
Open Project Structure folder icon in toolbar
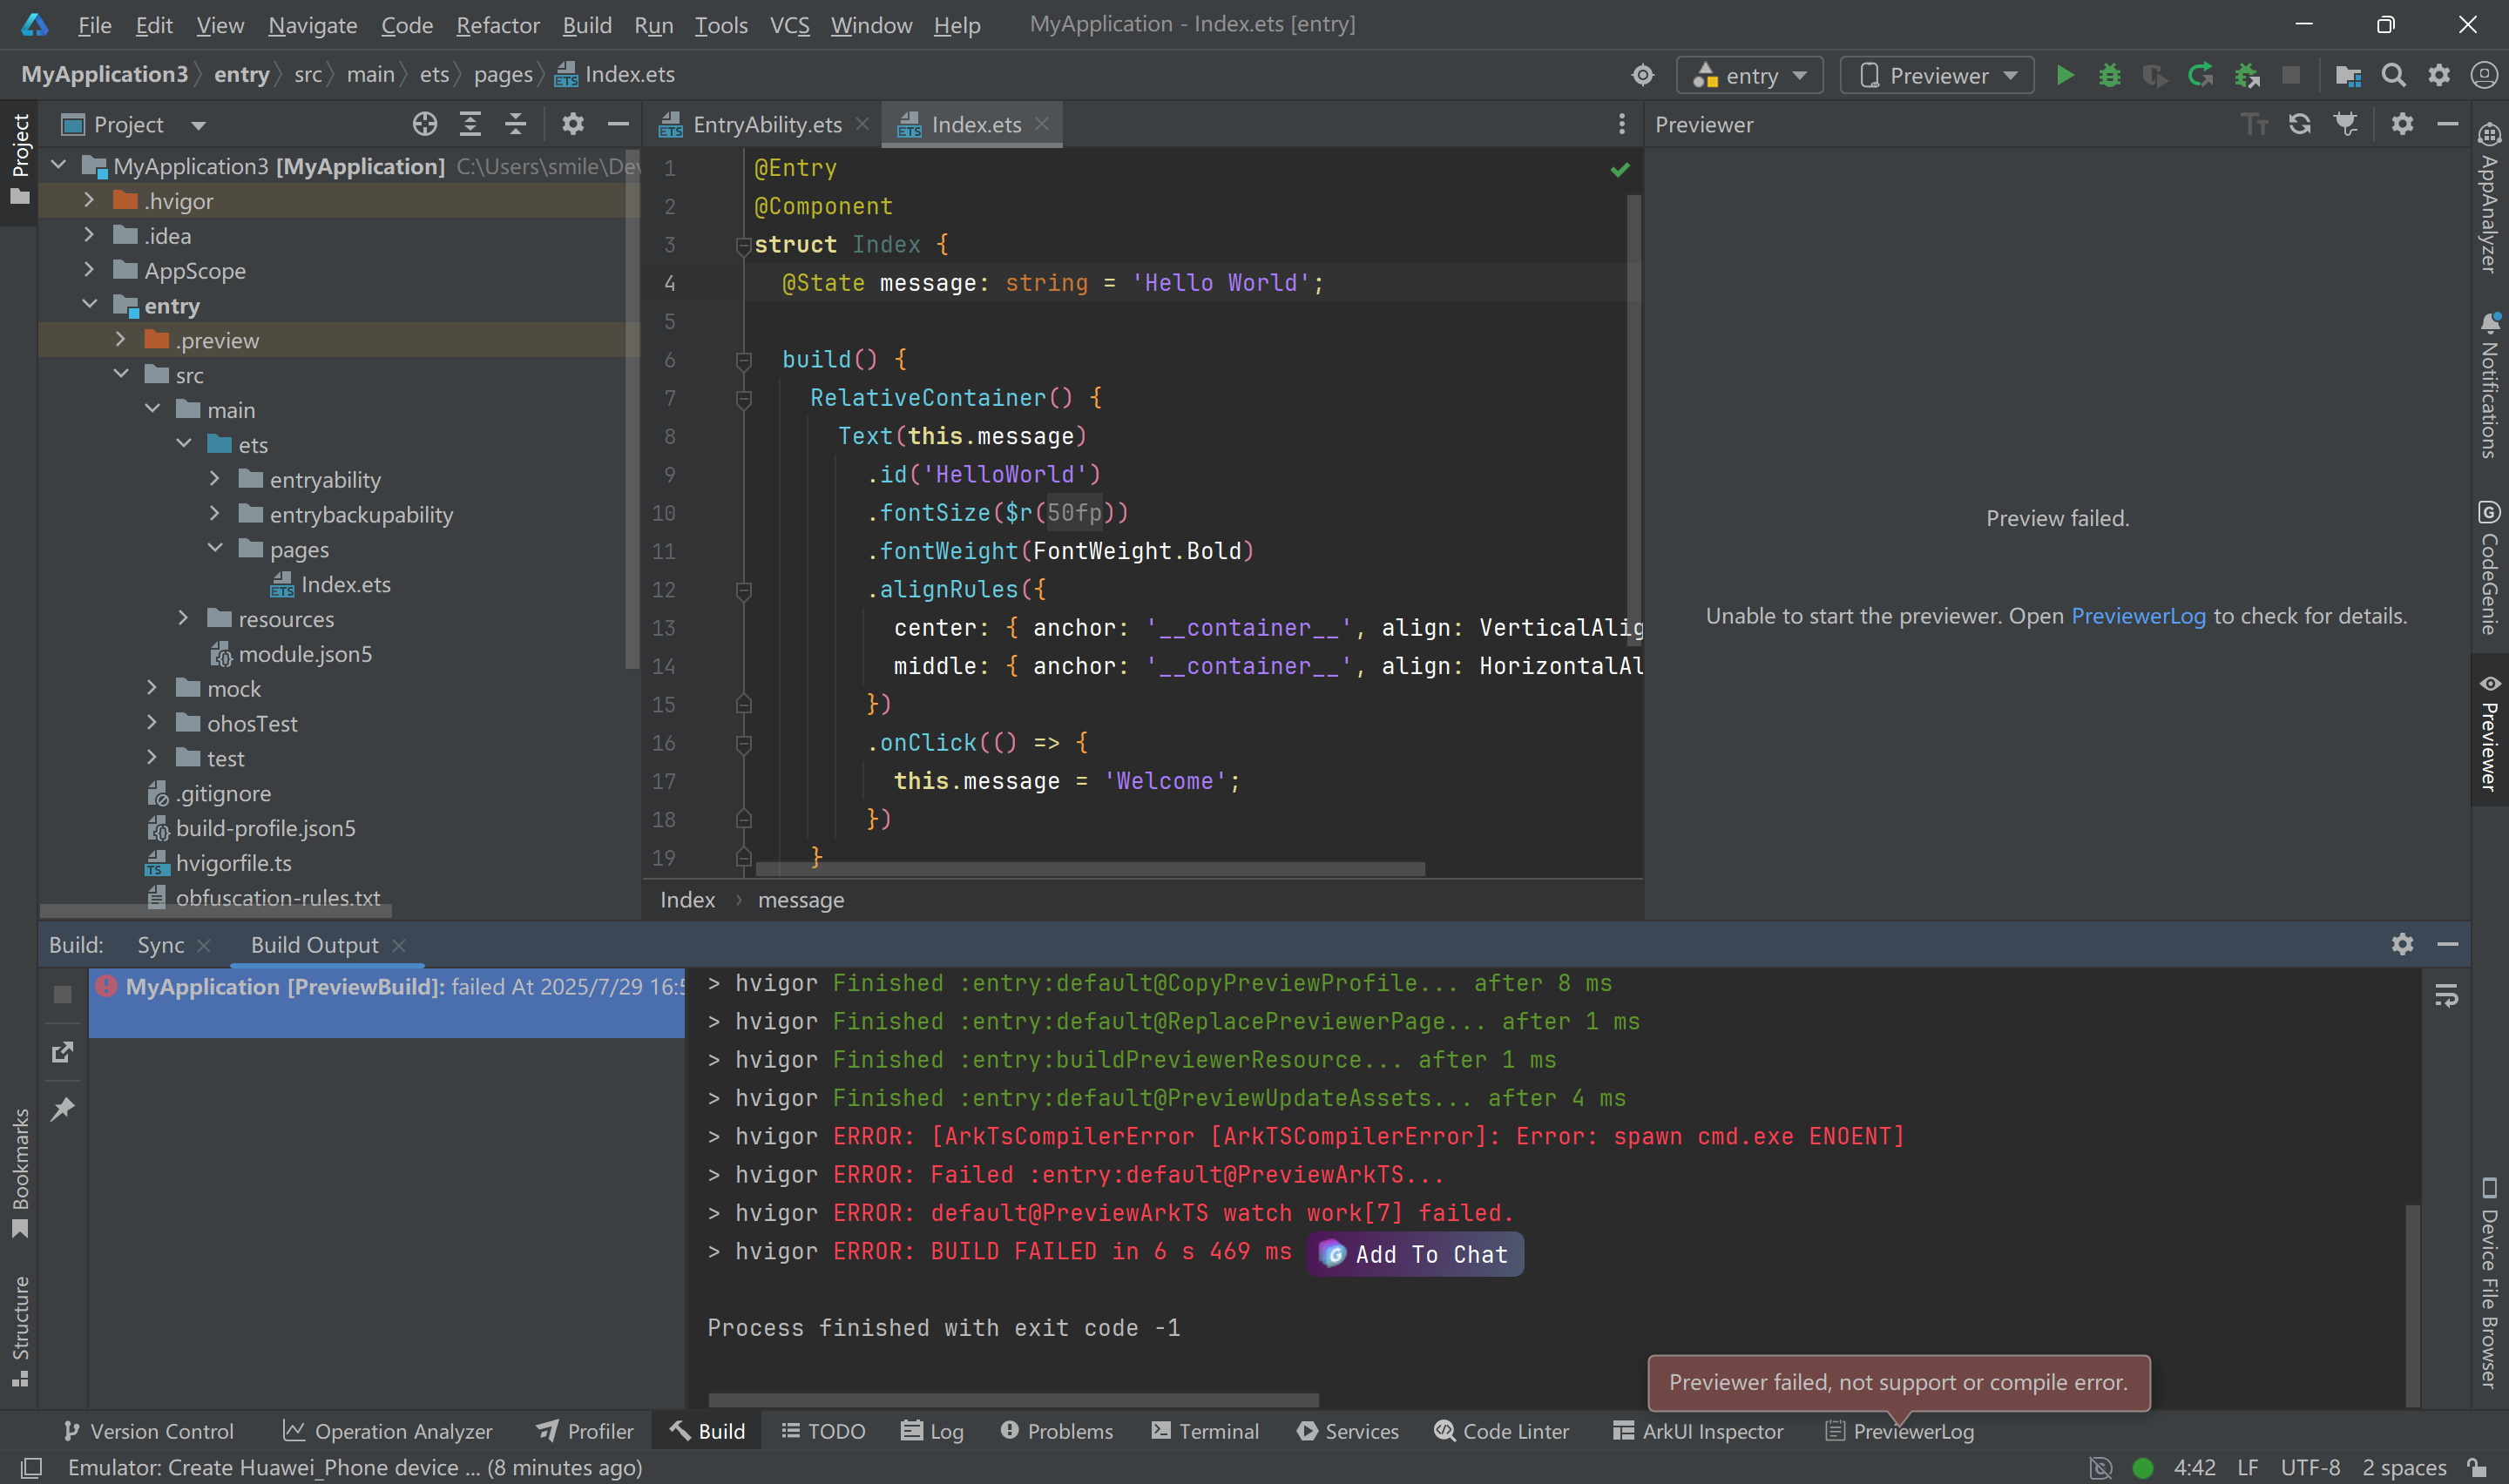2347,75
